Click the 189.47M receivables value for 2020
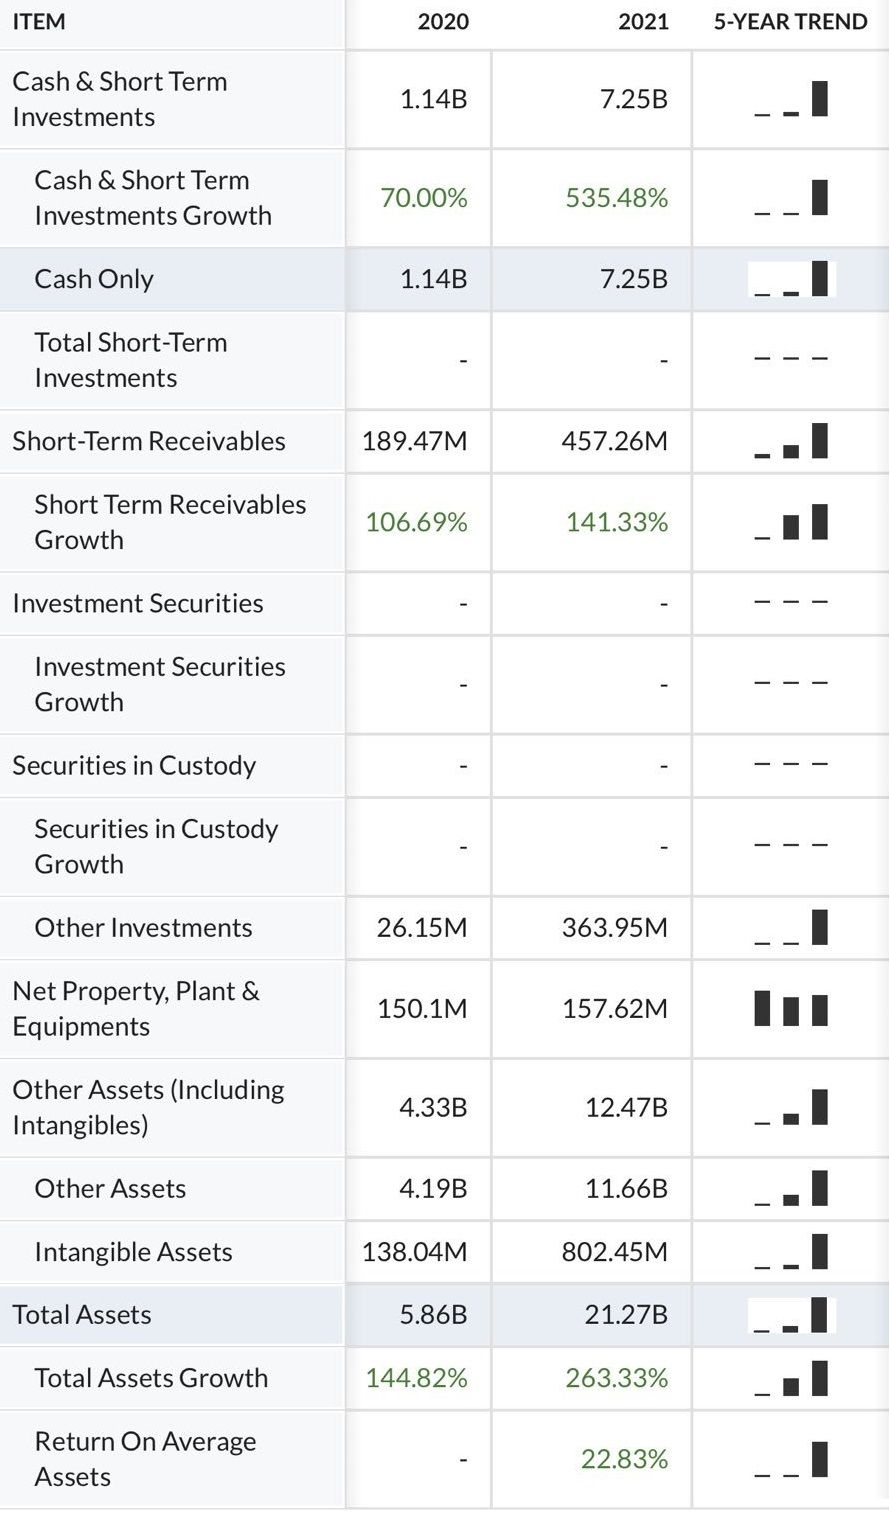The height and width of the screenshot is (1513, 889). pyautogui.click(x=414, y=441)
